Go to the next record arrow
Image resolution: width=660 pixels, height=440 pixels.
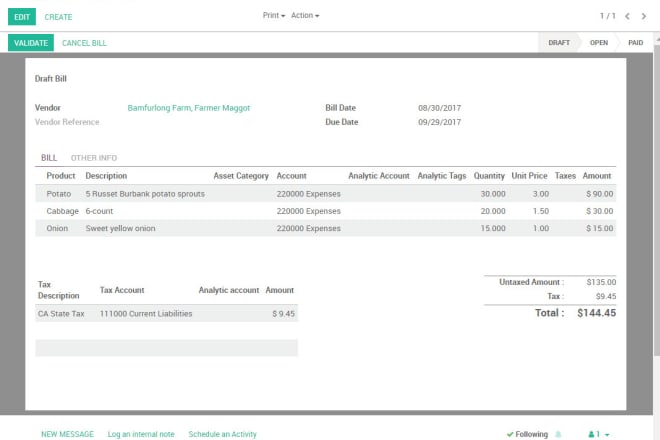coord(644,16)
